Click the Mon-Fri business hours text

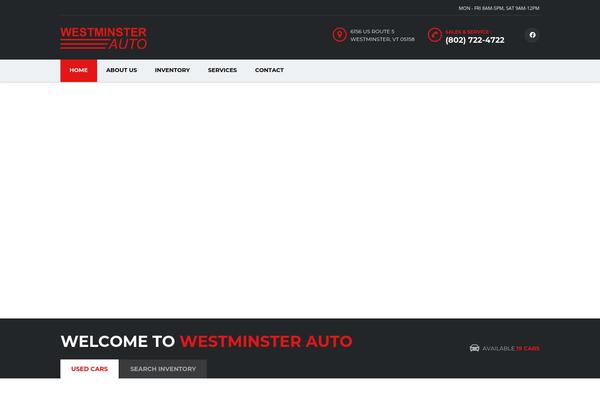[499, 8]
